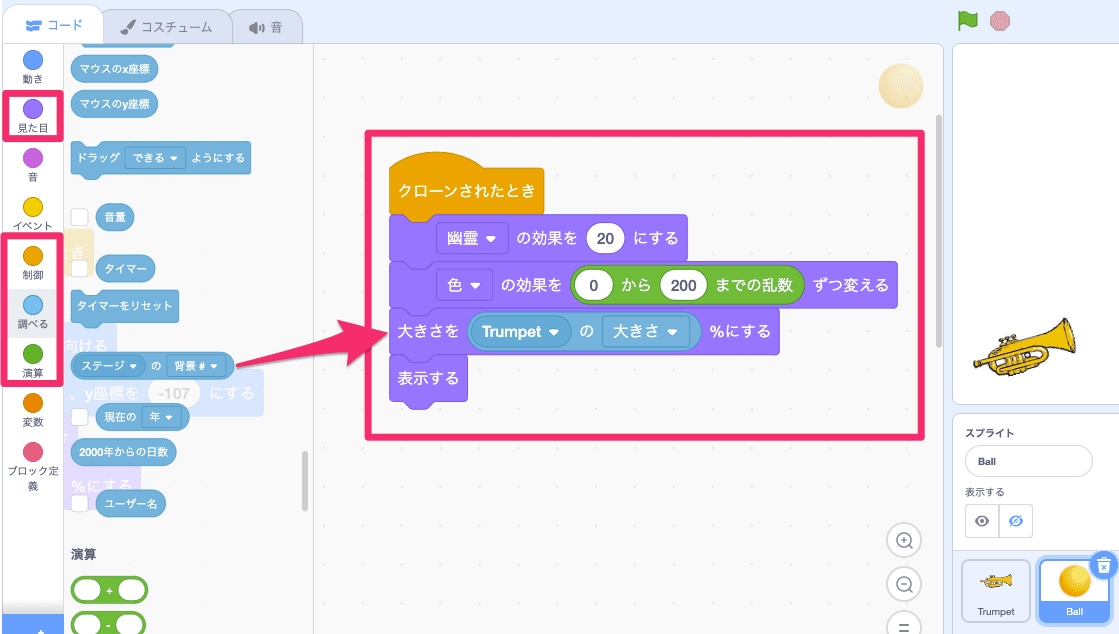Open the Trumpet dropdown in the size block
This screenshot has width=1119, height=634.
(520, 331)
